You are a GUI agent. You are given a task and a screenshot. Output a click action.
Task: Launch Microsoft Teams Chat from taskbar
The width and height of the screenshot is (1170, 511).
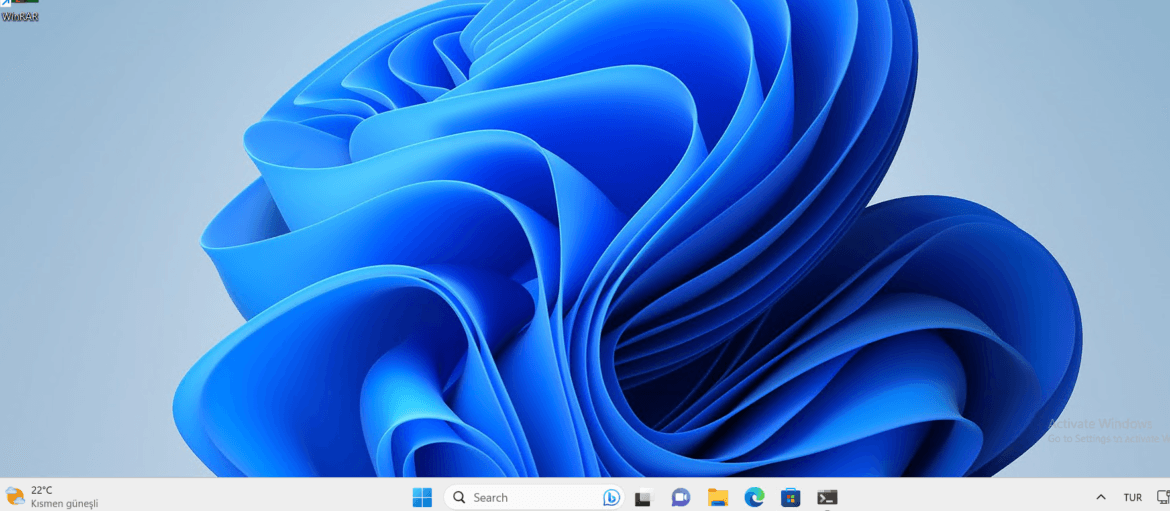point(681,497)
